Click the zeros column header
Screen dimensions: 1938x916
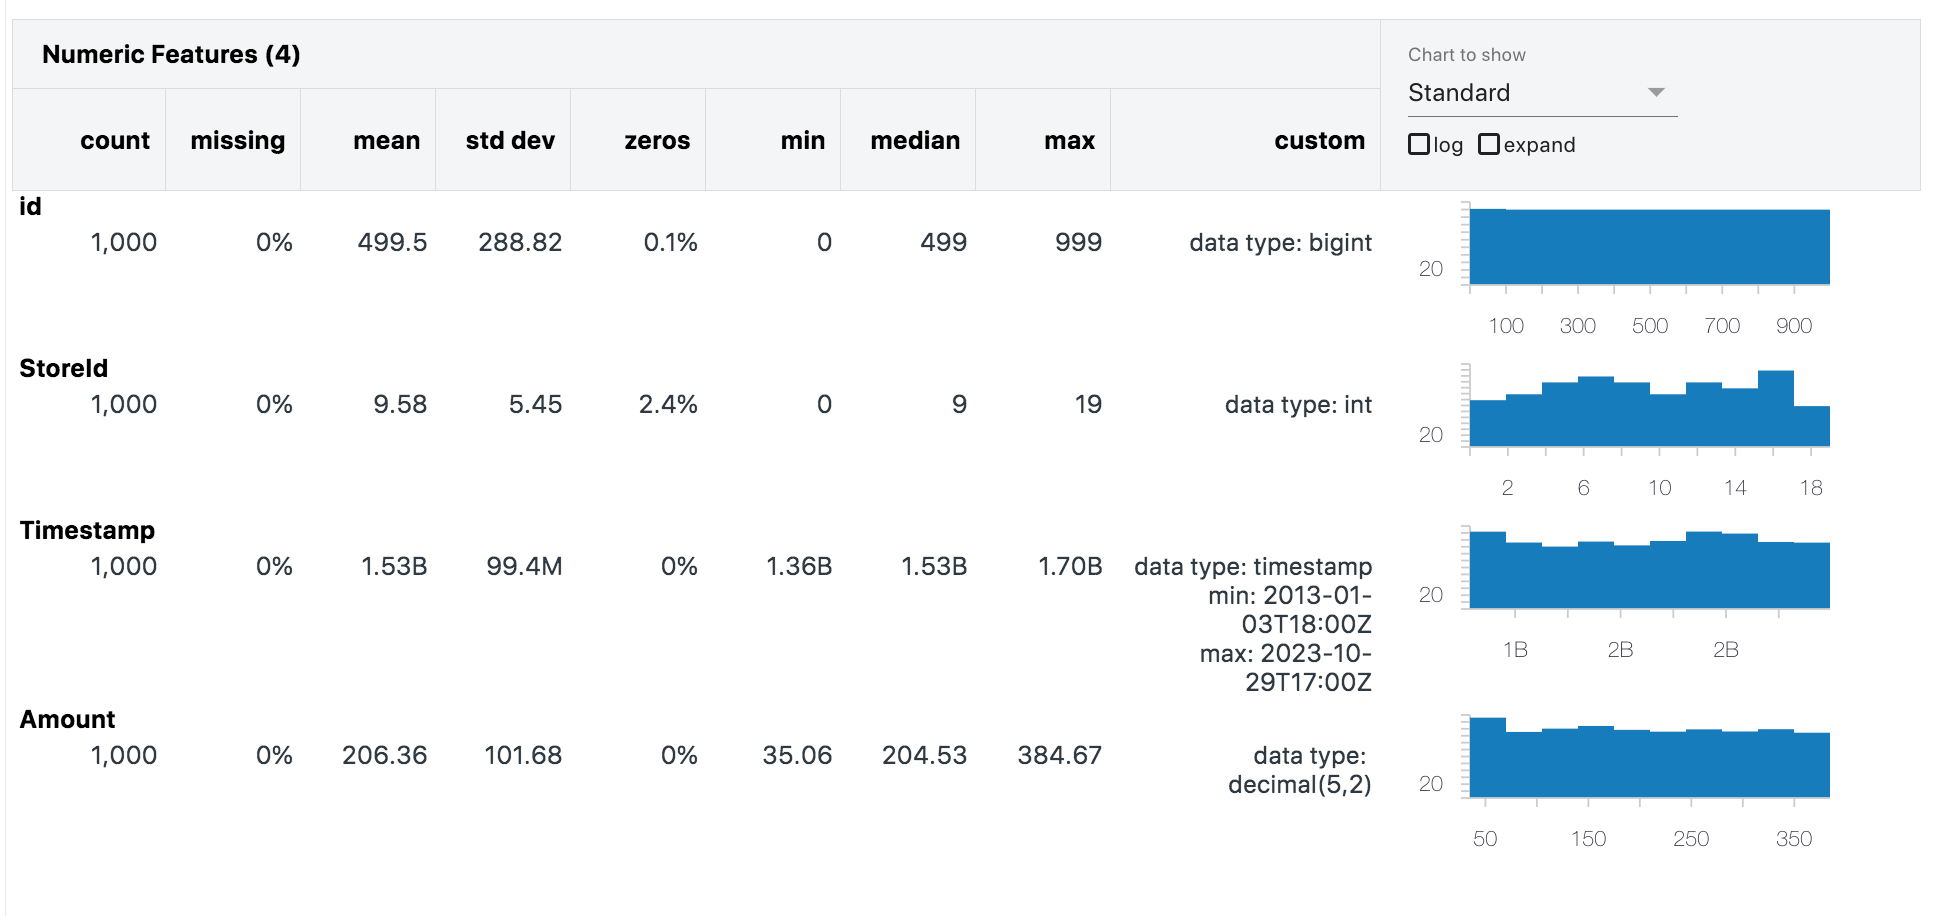[x=657, y=141]
